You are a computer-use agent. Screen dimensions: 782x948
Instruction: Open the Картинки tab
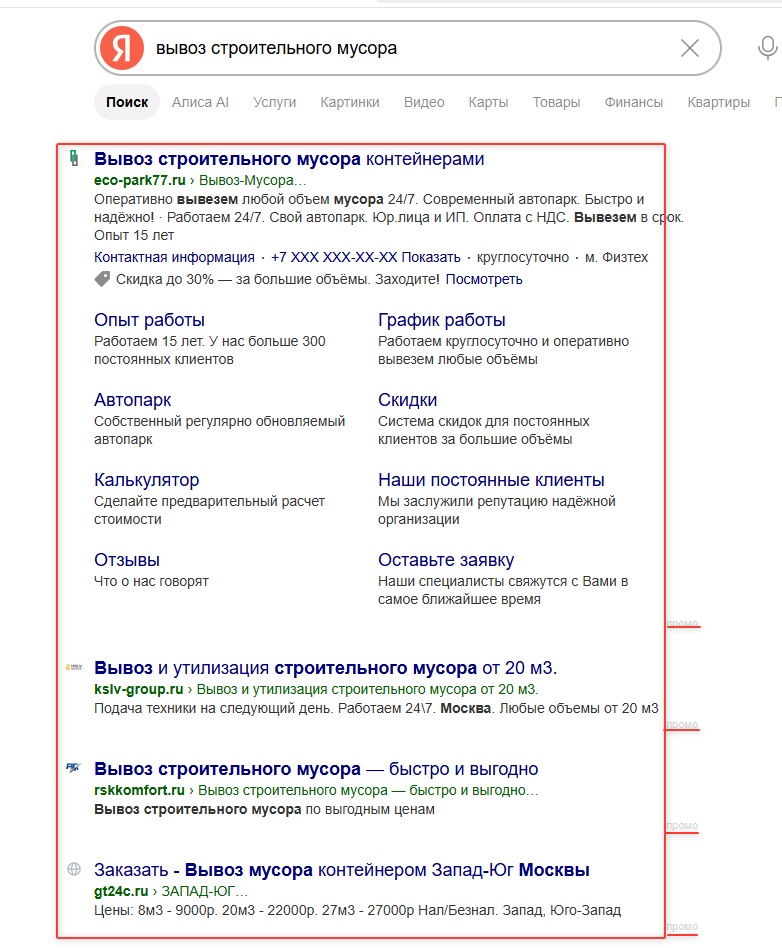(350, 102)
